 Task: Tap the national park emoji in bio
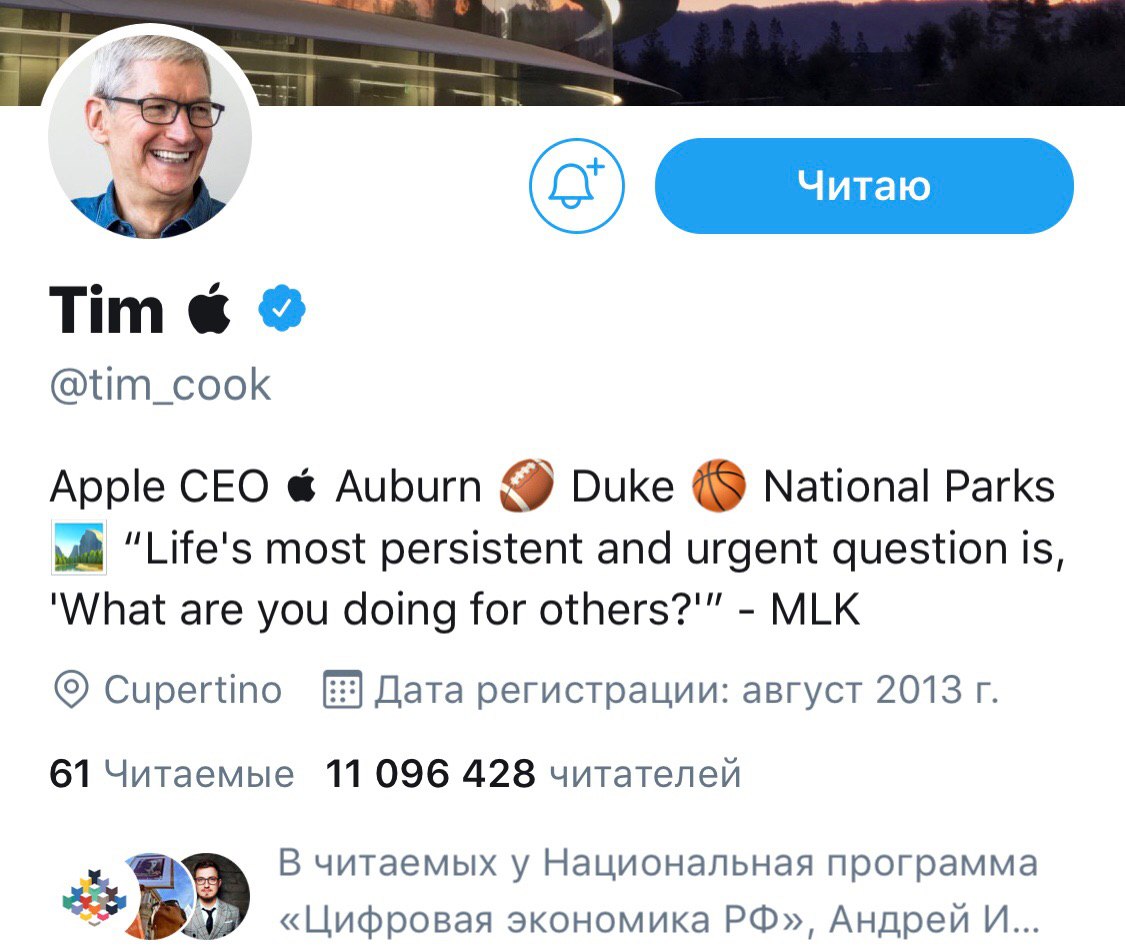click(79, 548)
